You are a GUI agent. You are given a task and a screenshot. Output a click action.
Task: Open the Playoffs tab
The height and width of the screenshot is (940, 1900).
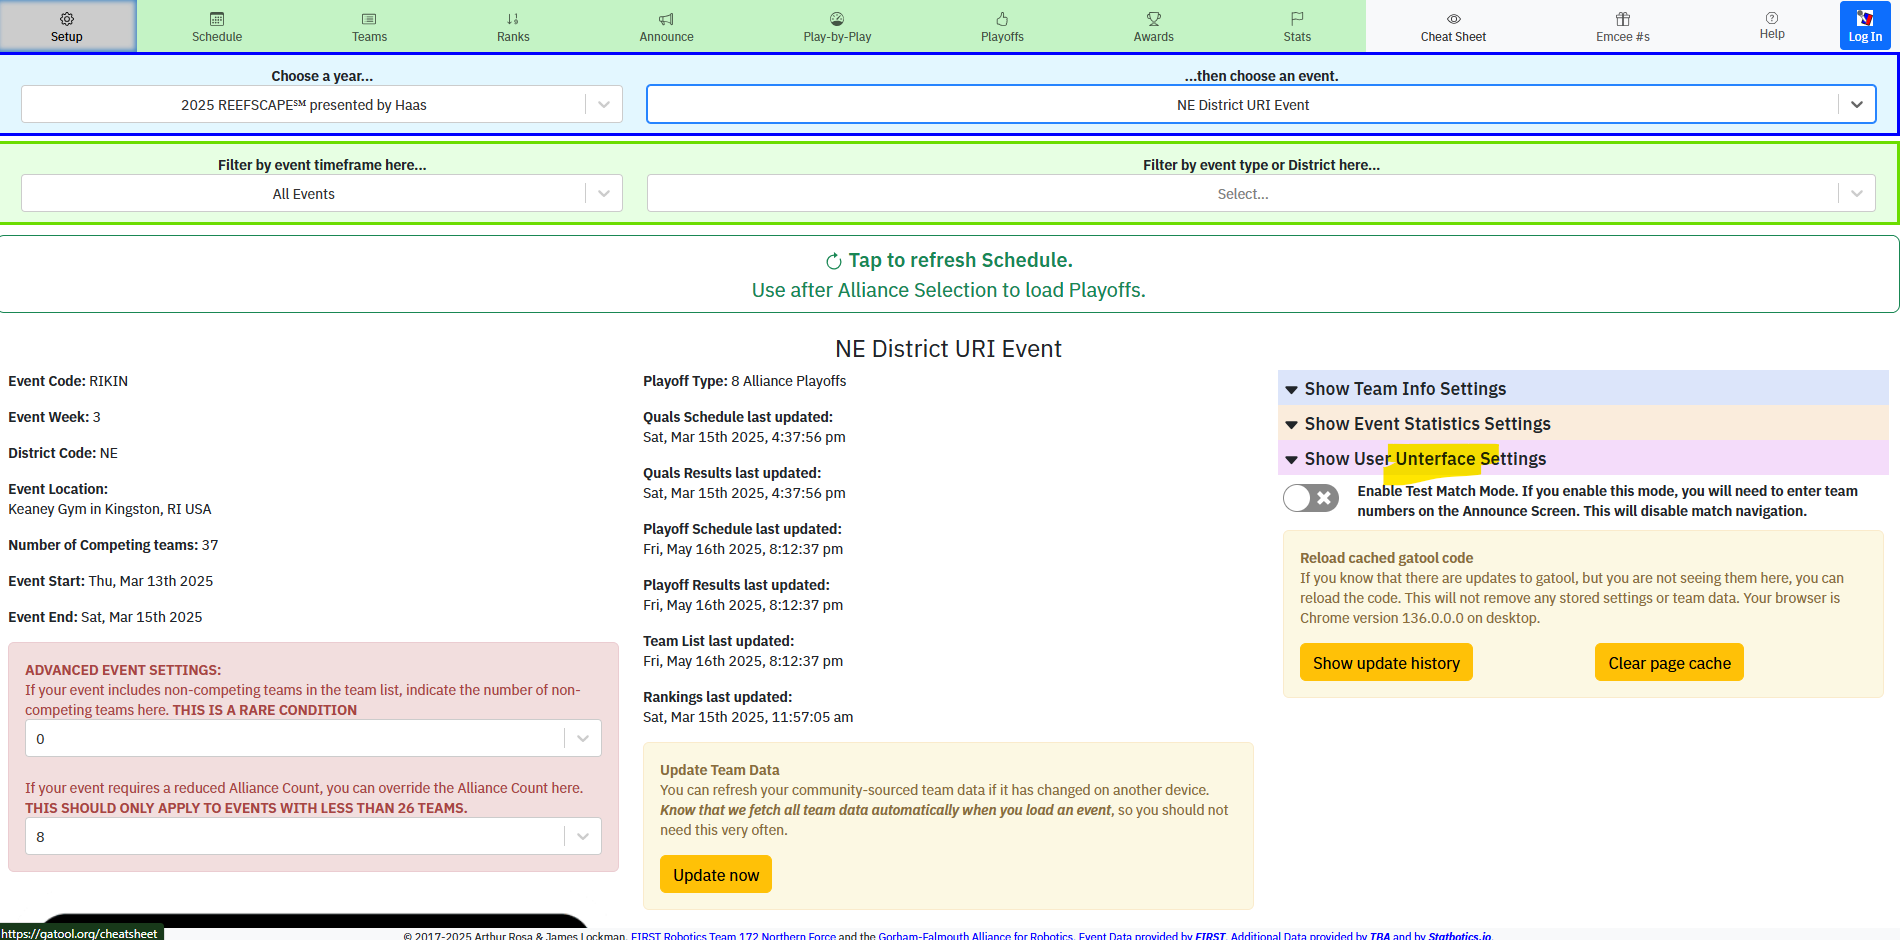1002,26
